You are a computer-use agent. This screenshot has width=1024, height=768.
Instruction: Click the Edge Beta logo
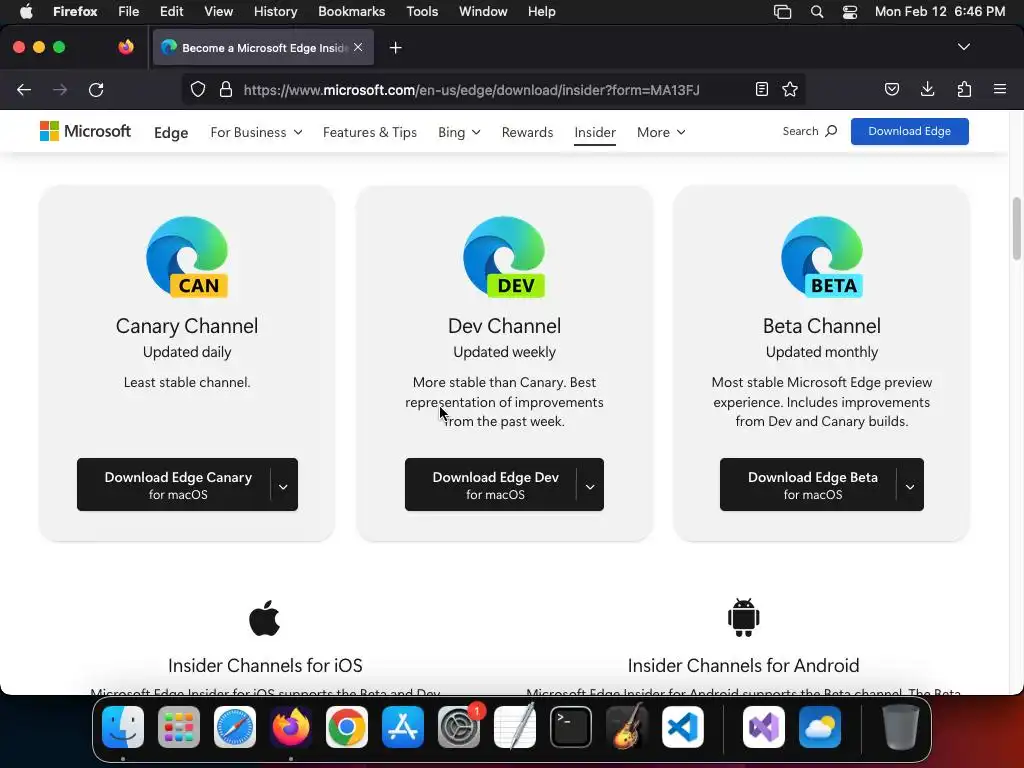pyautogui.click(x=822, y=257)
